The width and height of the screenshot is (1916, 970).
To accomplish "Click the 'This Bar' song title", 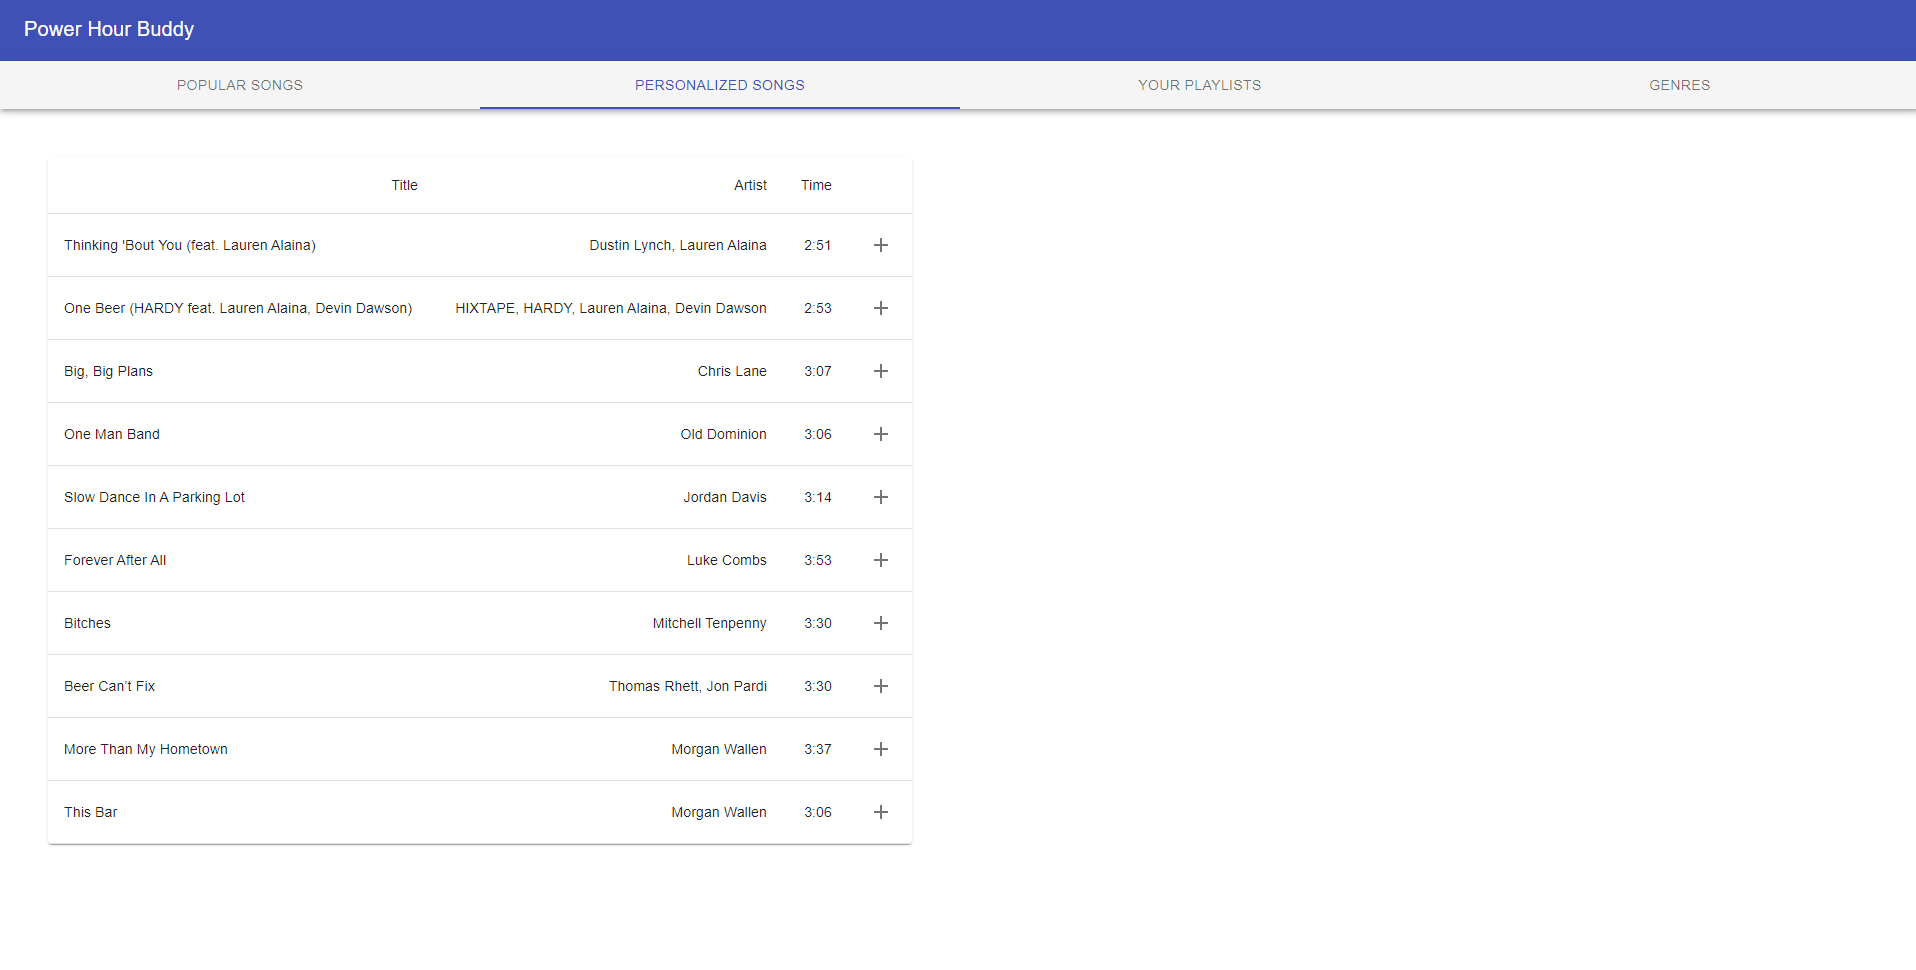I will [x=91, y=812].
